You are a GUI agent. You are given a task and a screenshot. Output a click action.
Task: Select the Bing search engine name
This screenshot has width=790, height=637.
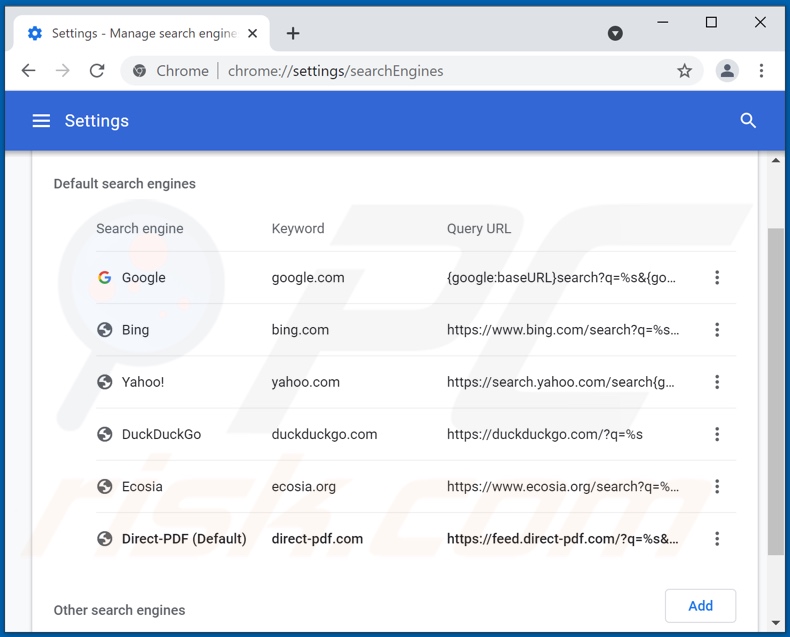click(136, 330)
